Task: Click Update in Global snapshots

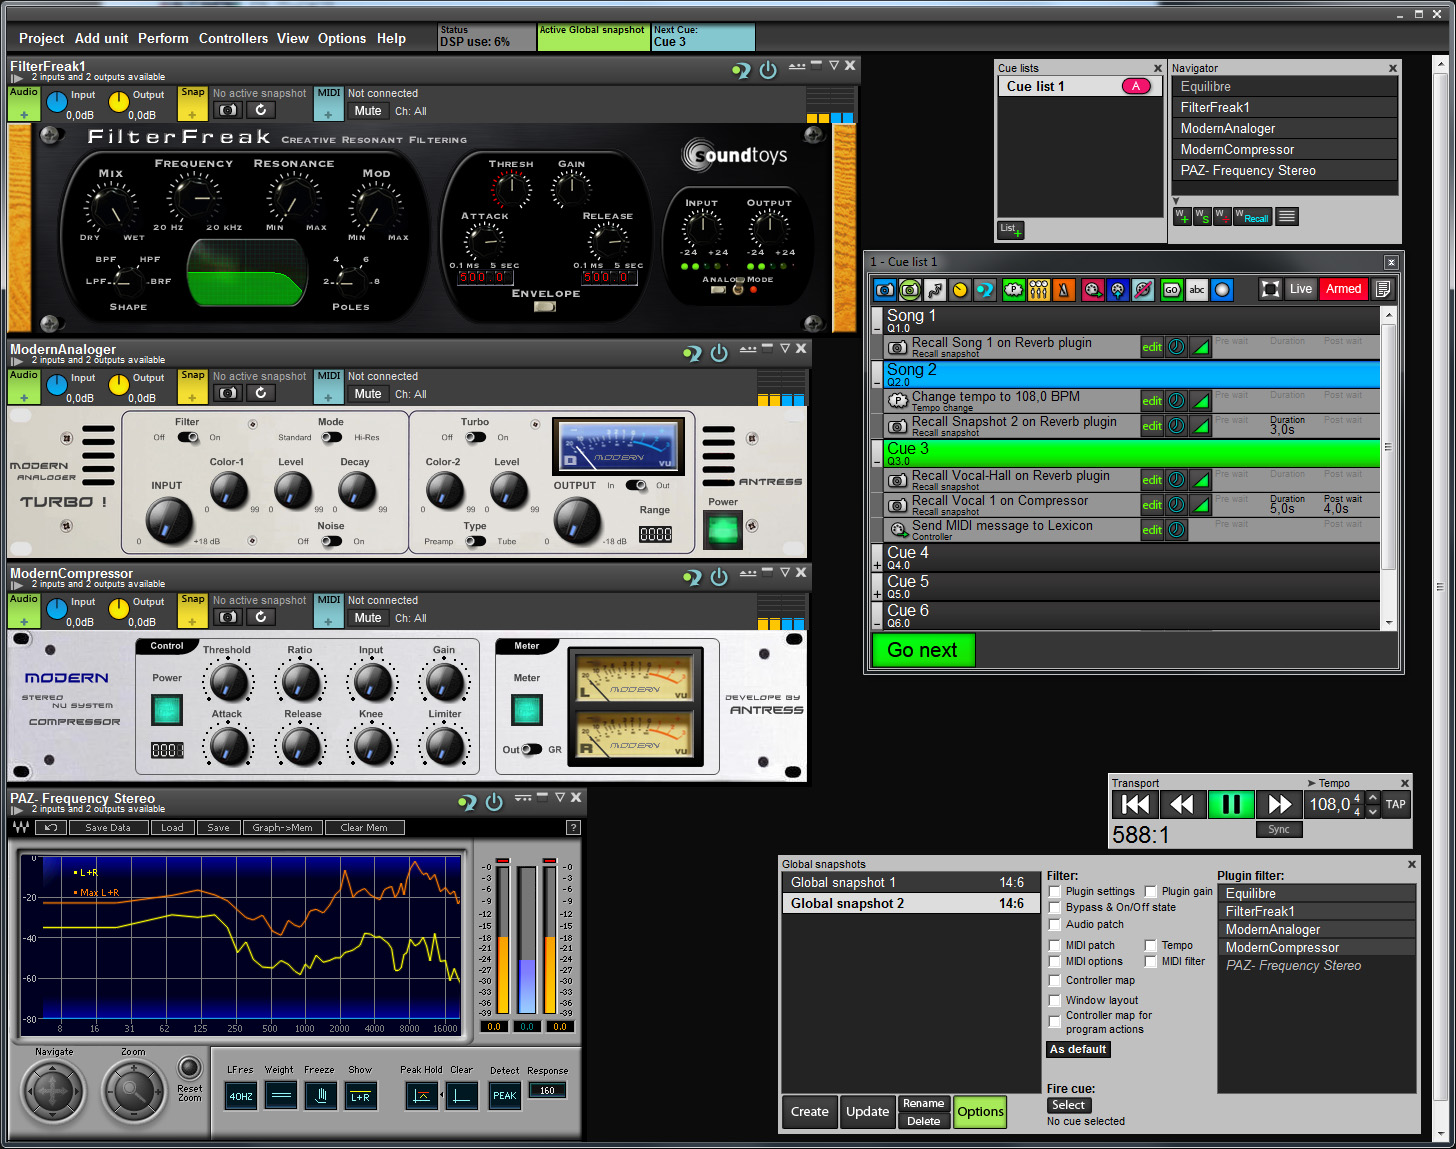Action: [867, 1111]
